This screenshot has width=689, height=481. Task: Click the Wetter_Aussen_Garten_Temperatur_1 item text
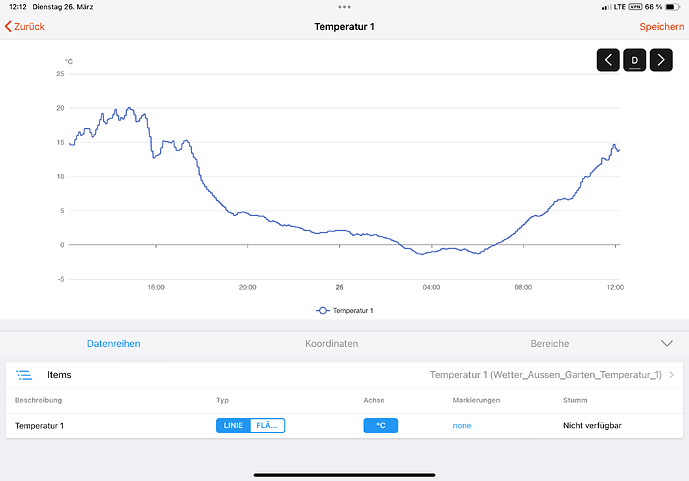point(545,375)
